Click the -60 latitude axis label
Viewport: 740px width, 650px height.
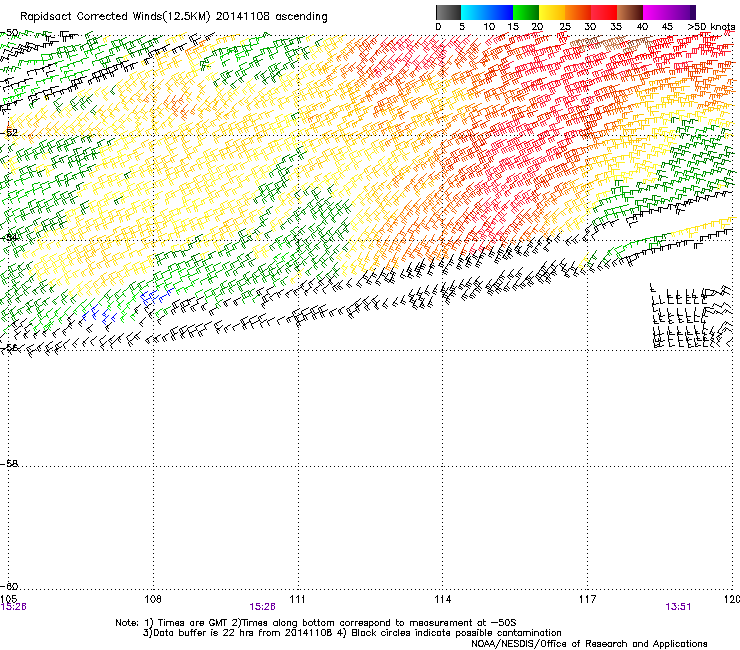tap(9, 586)
